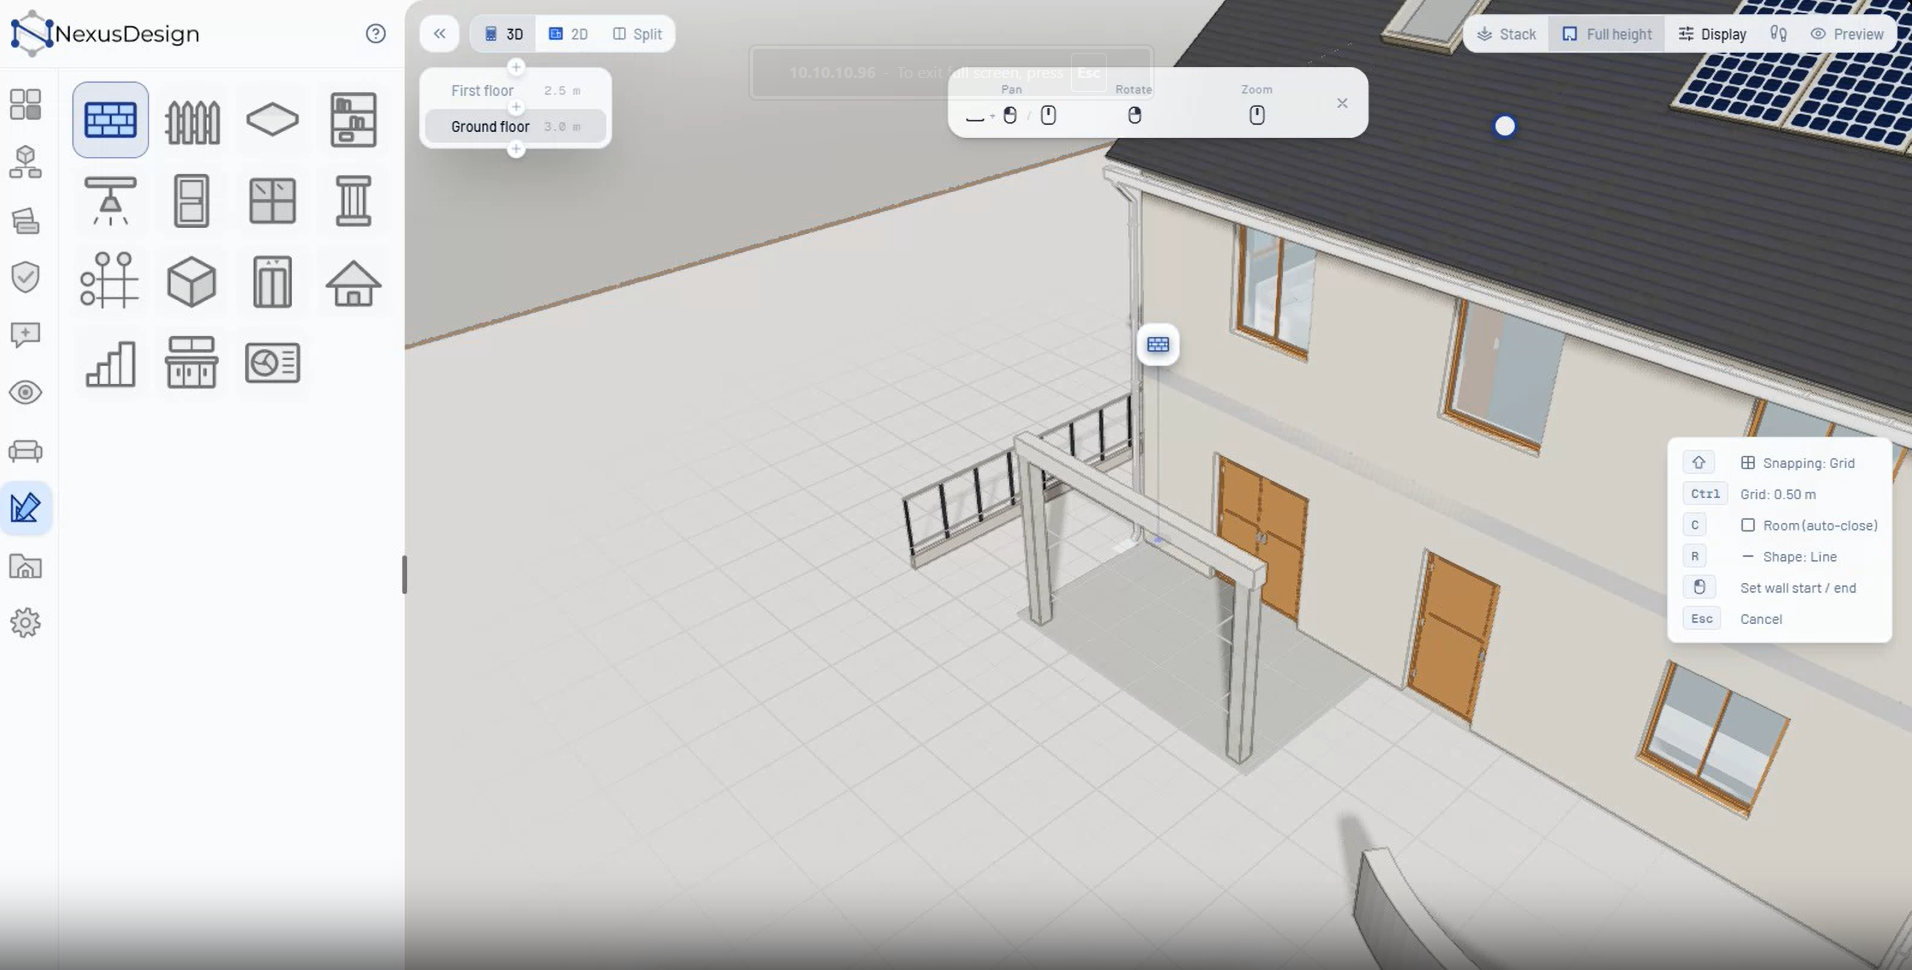Select the grid axes tool
Image resolution: width=1912 pixels, height=970 pixels.
pyautogui.click(x=110, y=281)
